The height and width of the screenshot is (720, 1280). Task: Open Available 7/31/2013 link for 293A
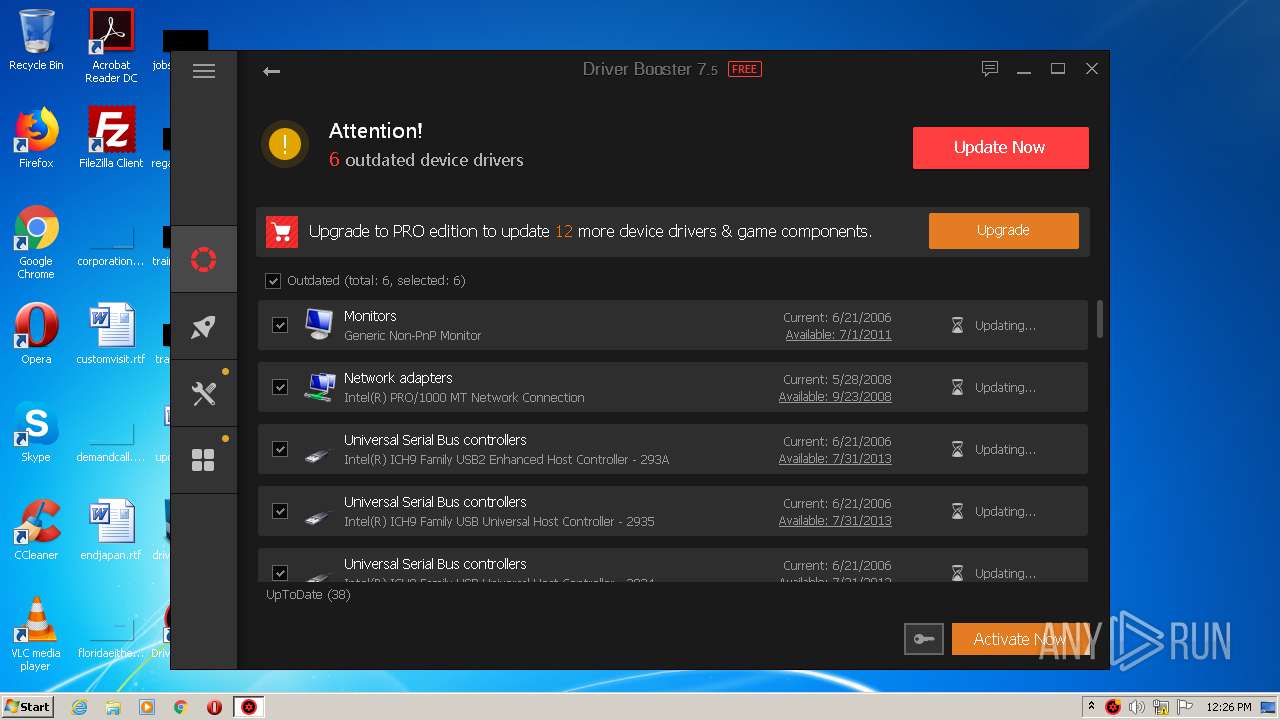pyautogui.click(x=835, y=459)
